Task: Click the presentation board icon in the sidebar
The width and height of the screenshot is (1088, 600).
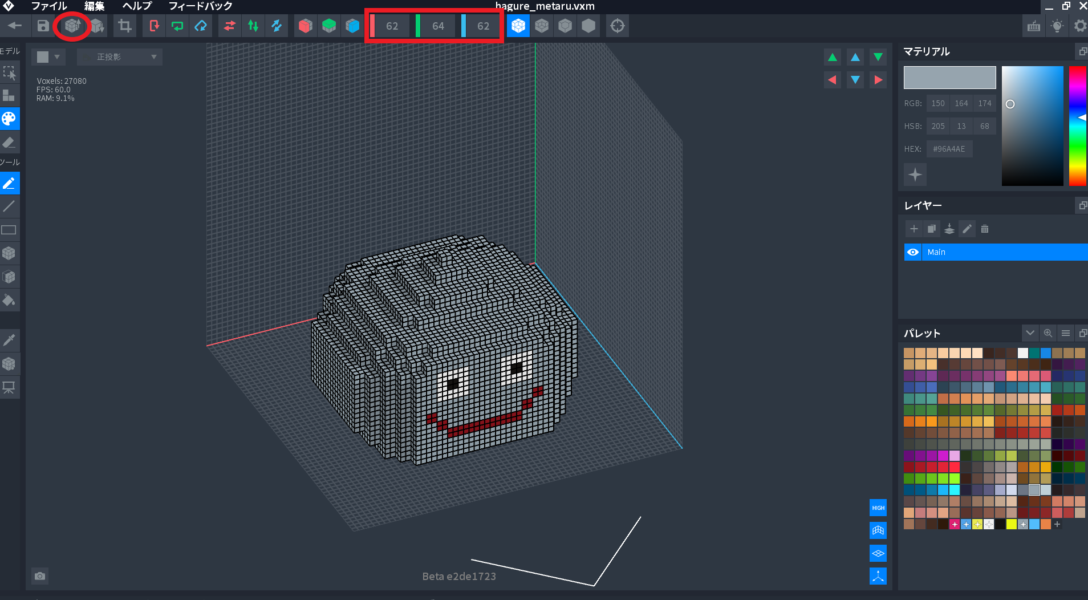Action: pyautogui.click(x=9, y=387)
